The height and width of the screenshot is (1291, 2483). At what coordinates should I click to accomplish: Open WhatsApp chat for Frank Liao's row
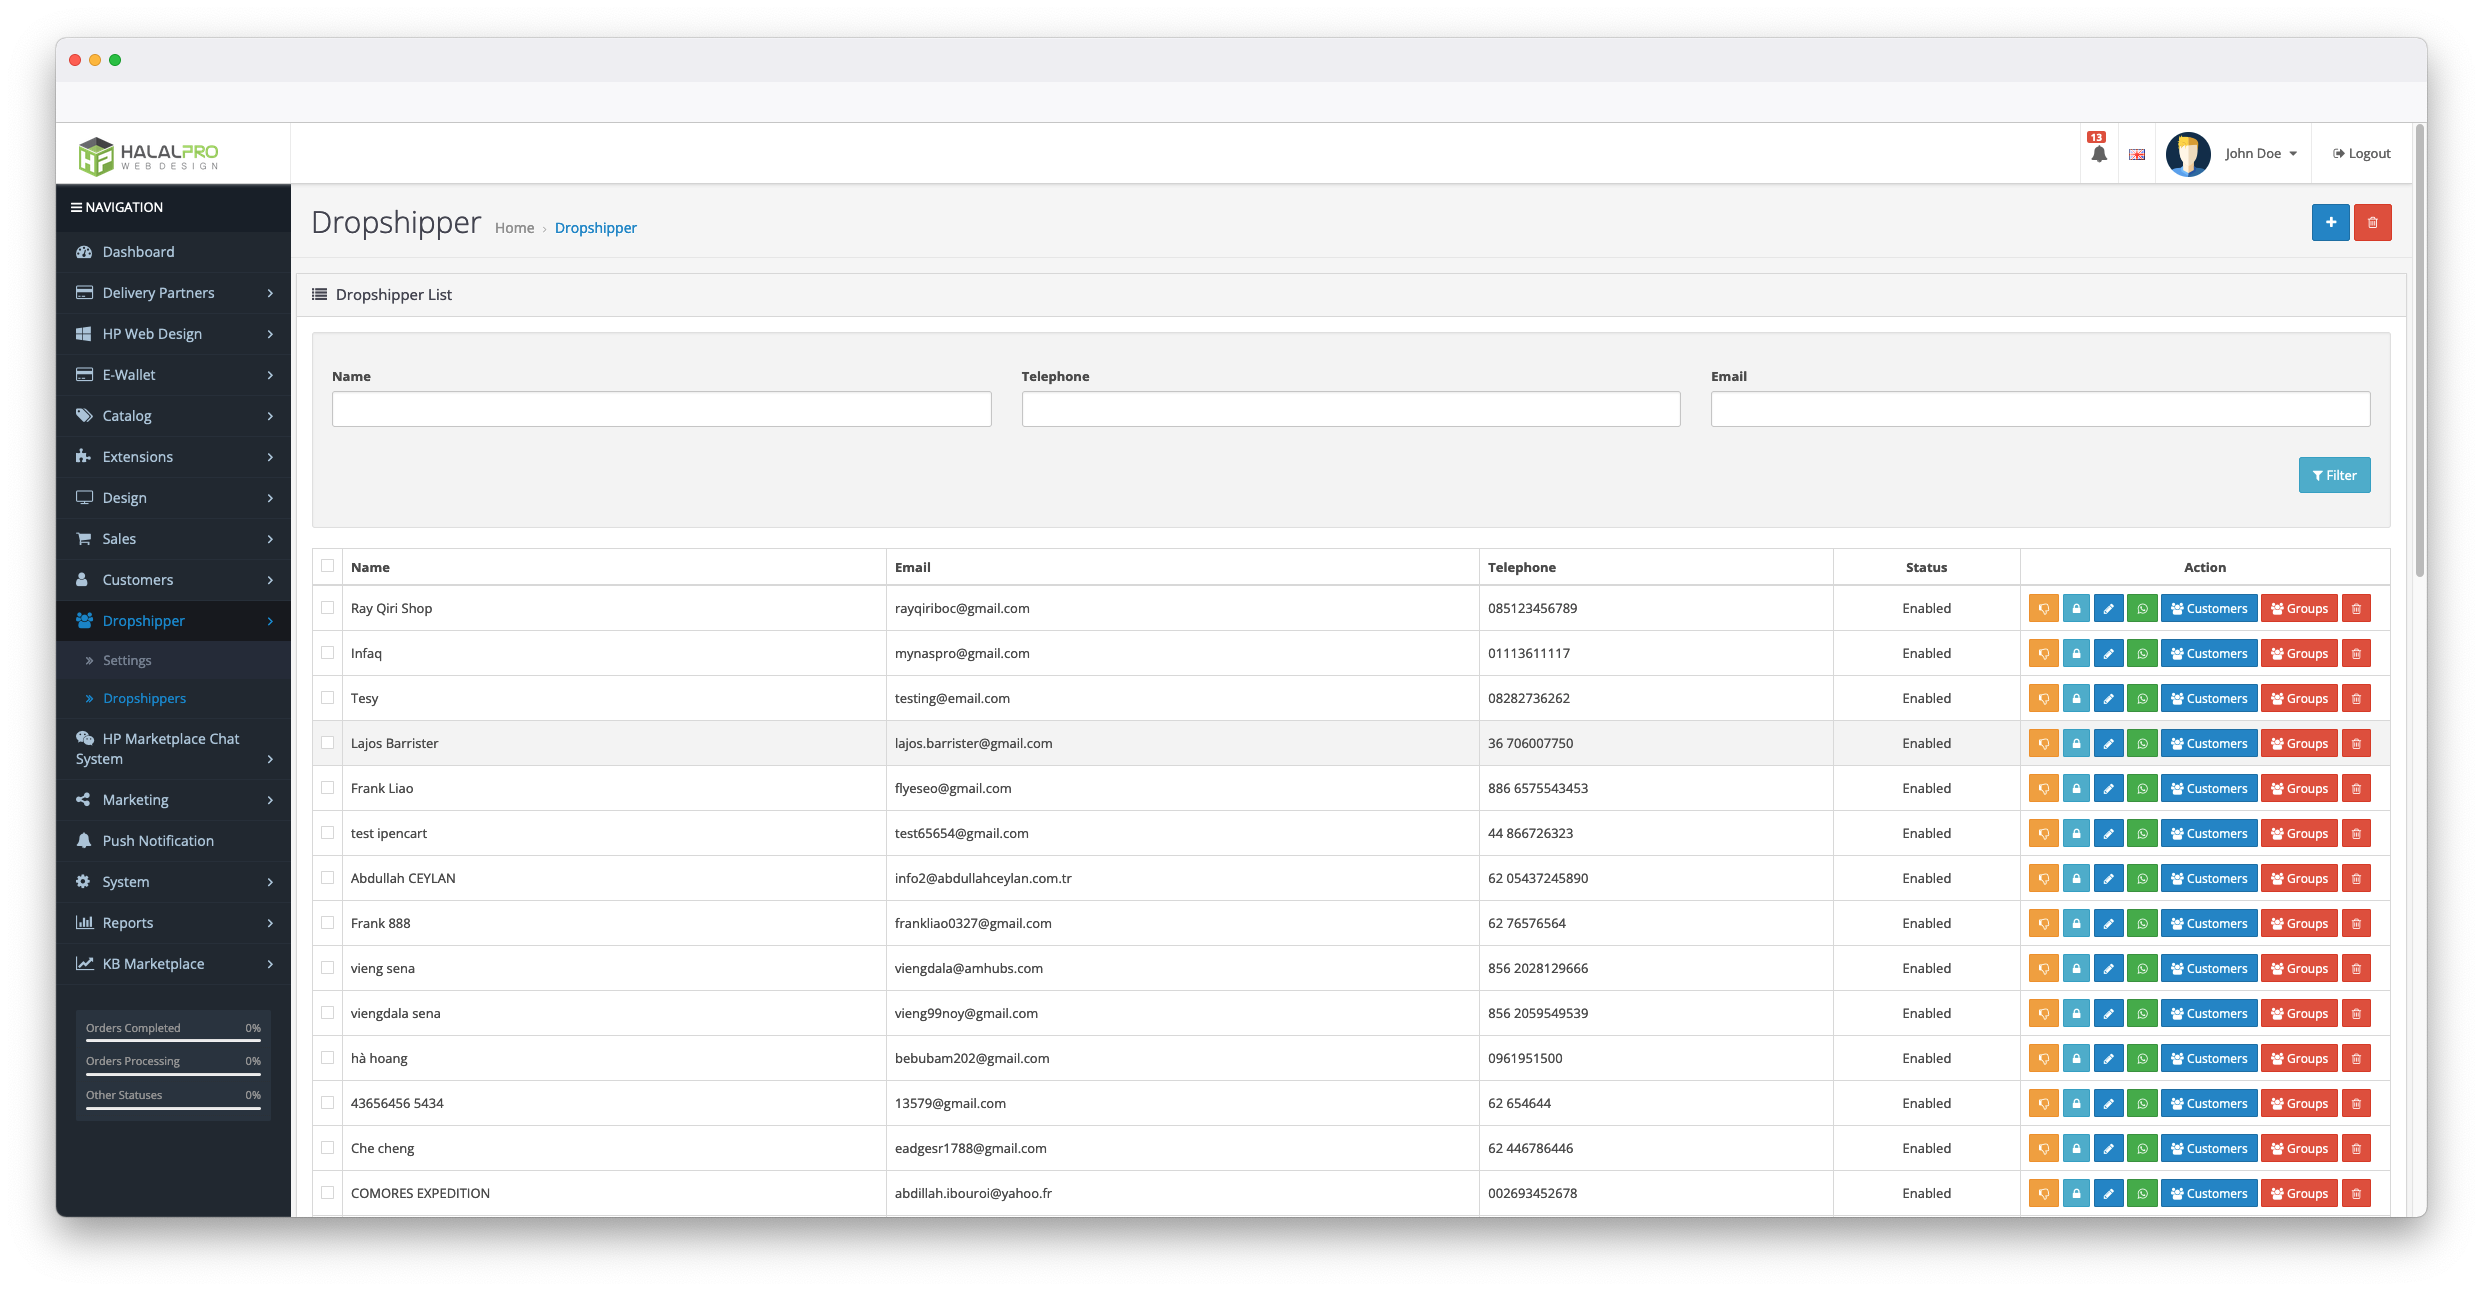click(2142, 788)
